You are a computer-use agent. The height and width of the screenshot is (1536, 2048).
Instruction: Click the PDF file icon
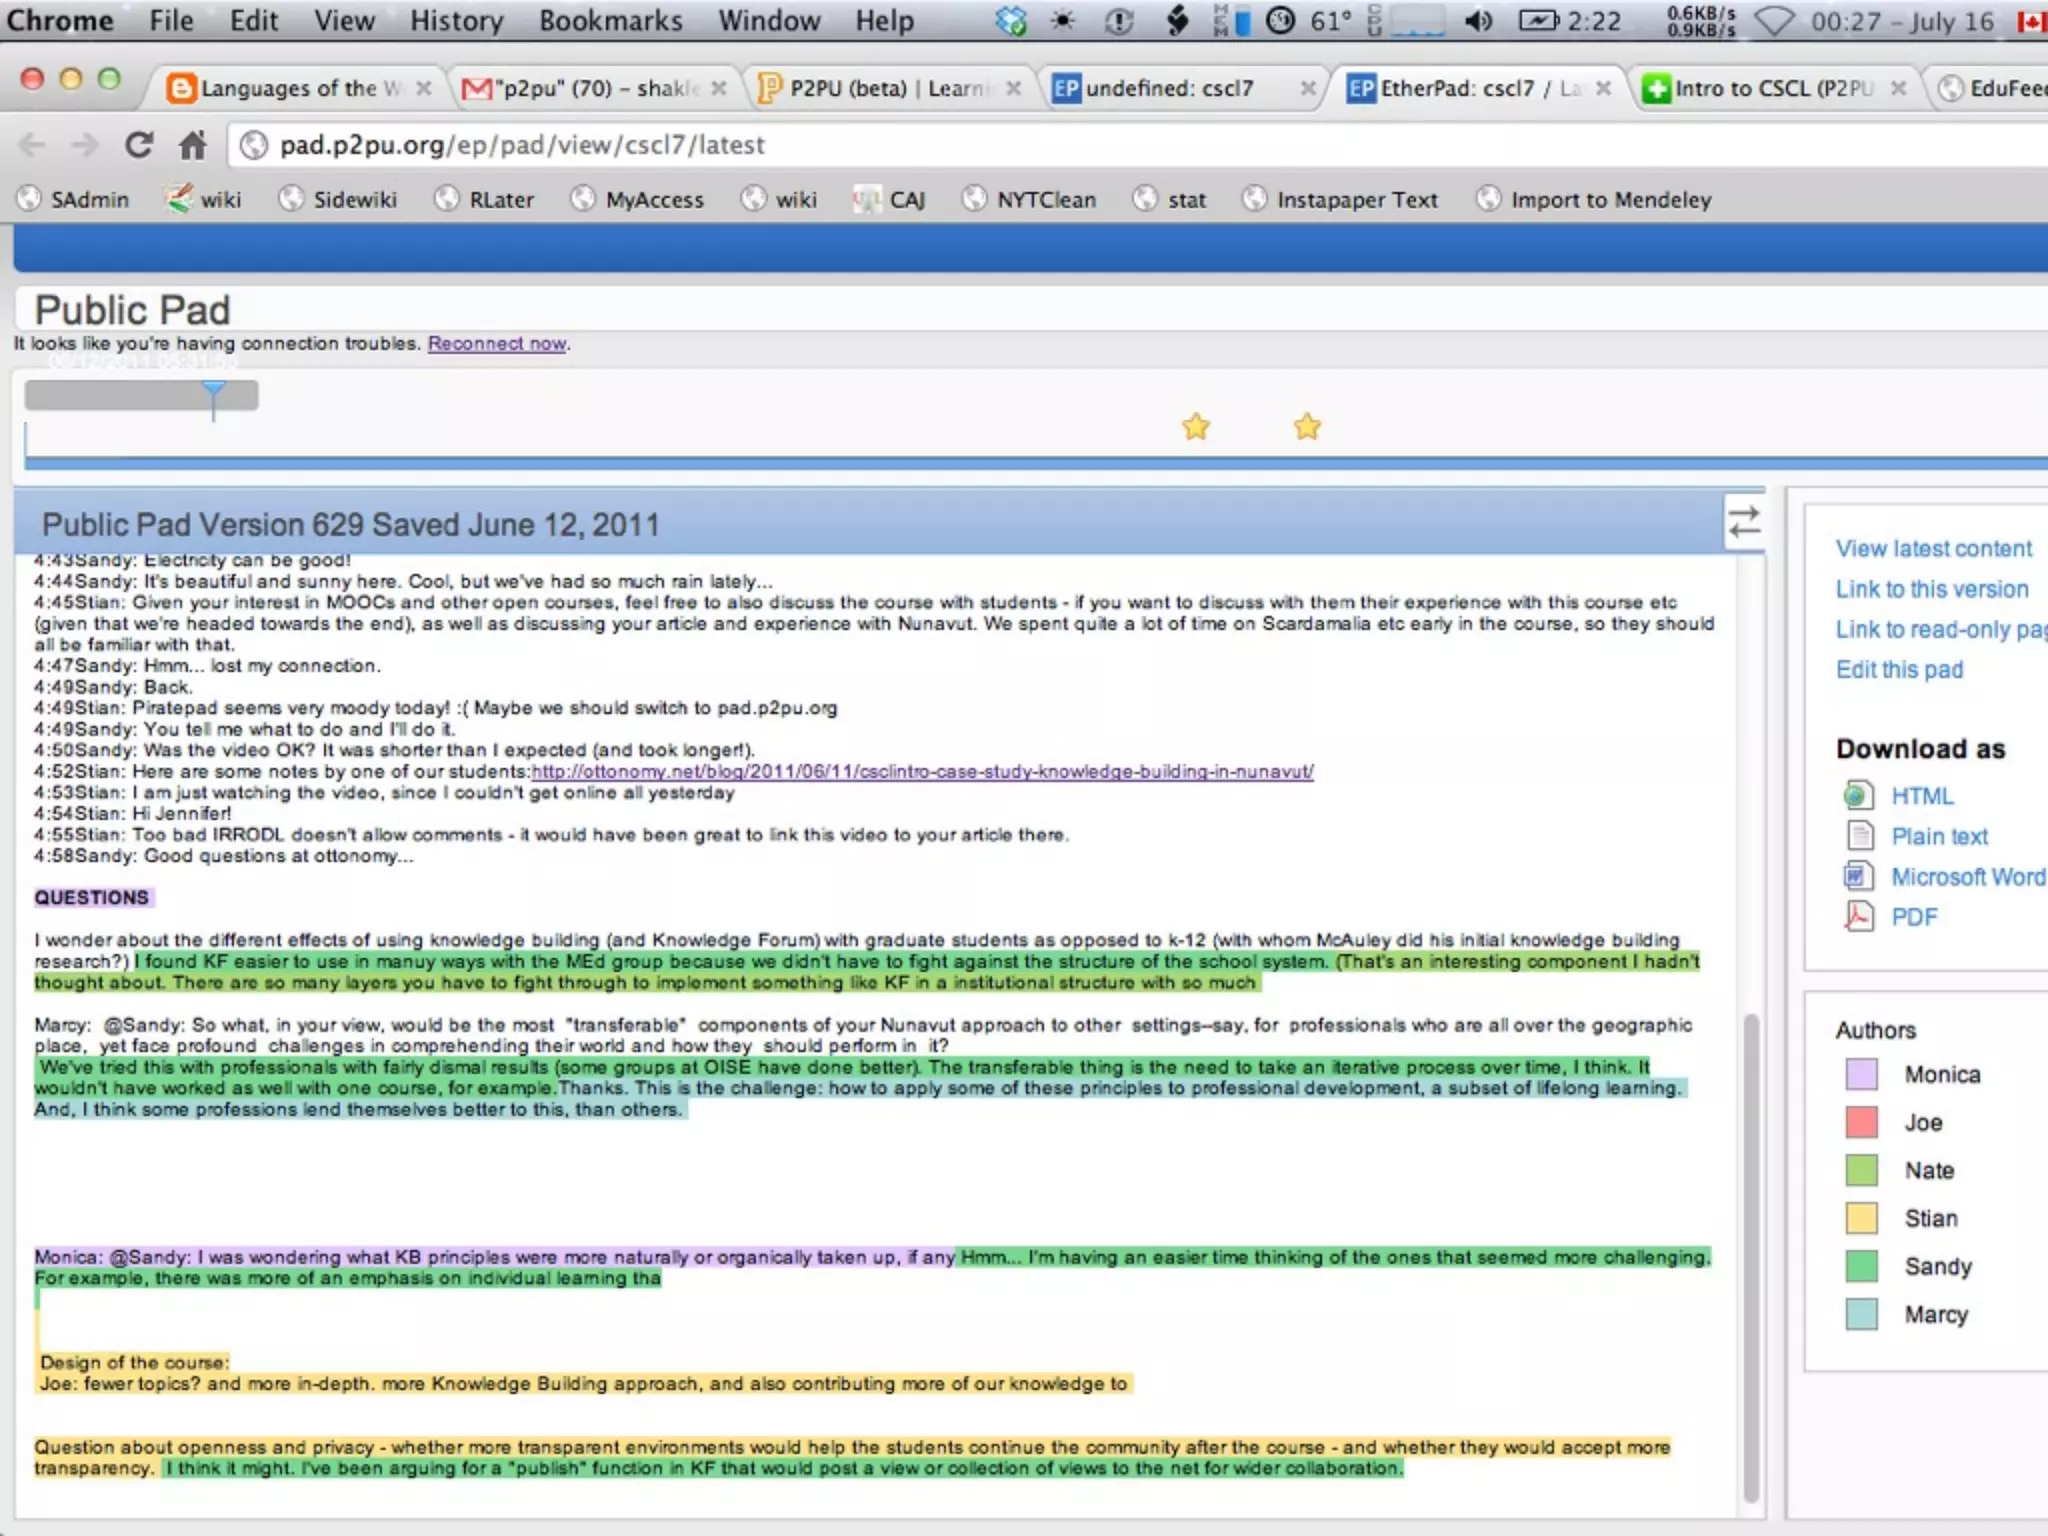[1858, 916]
